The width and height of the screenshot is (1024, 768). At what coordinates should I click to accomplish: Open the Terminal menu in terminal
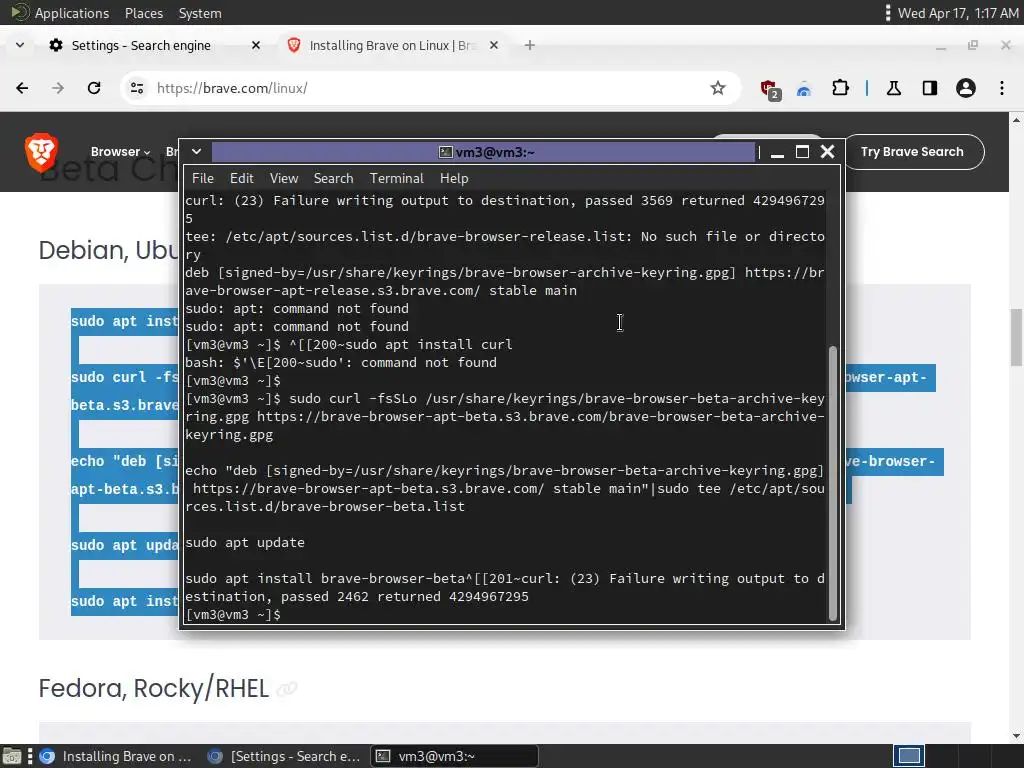click(396, 178)
